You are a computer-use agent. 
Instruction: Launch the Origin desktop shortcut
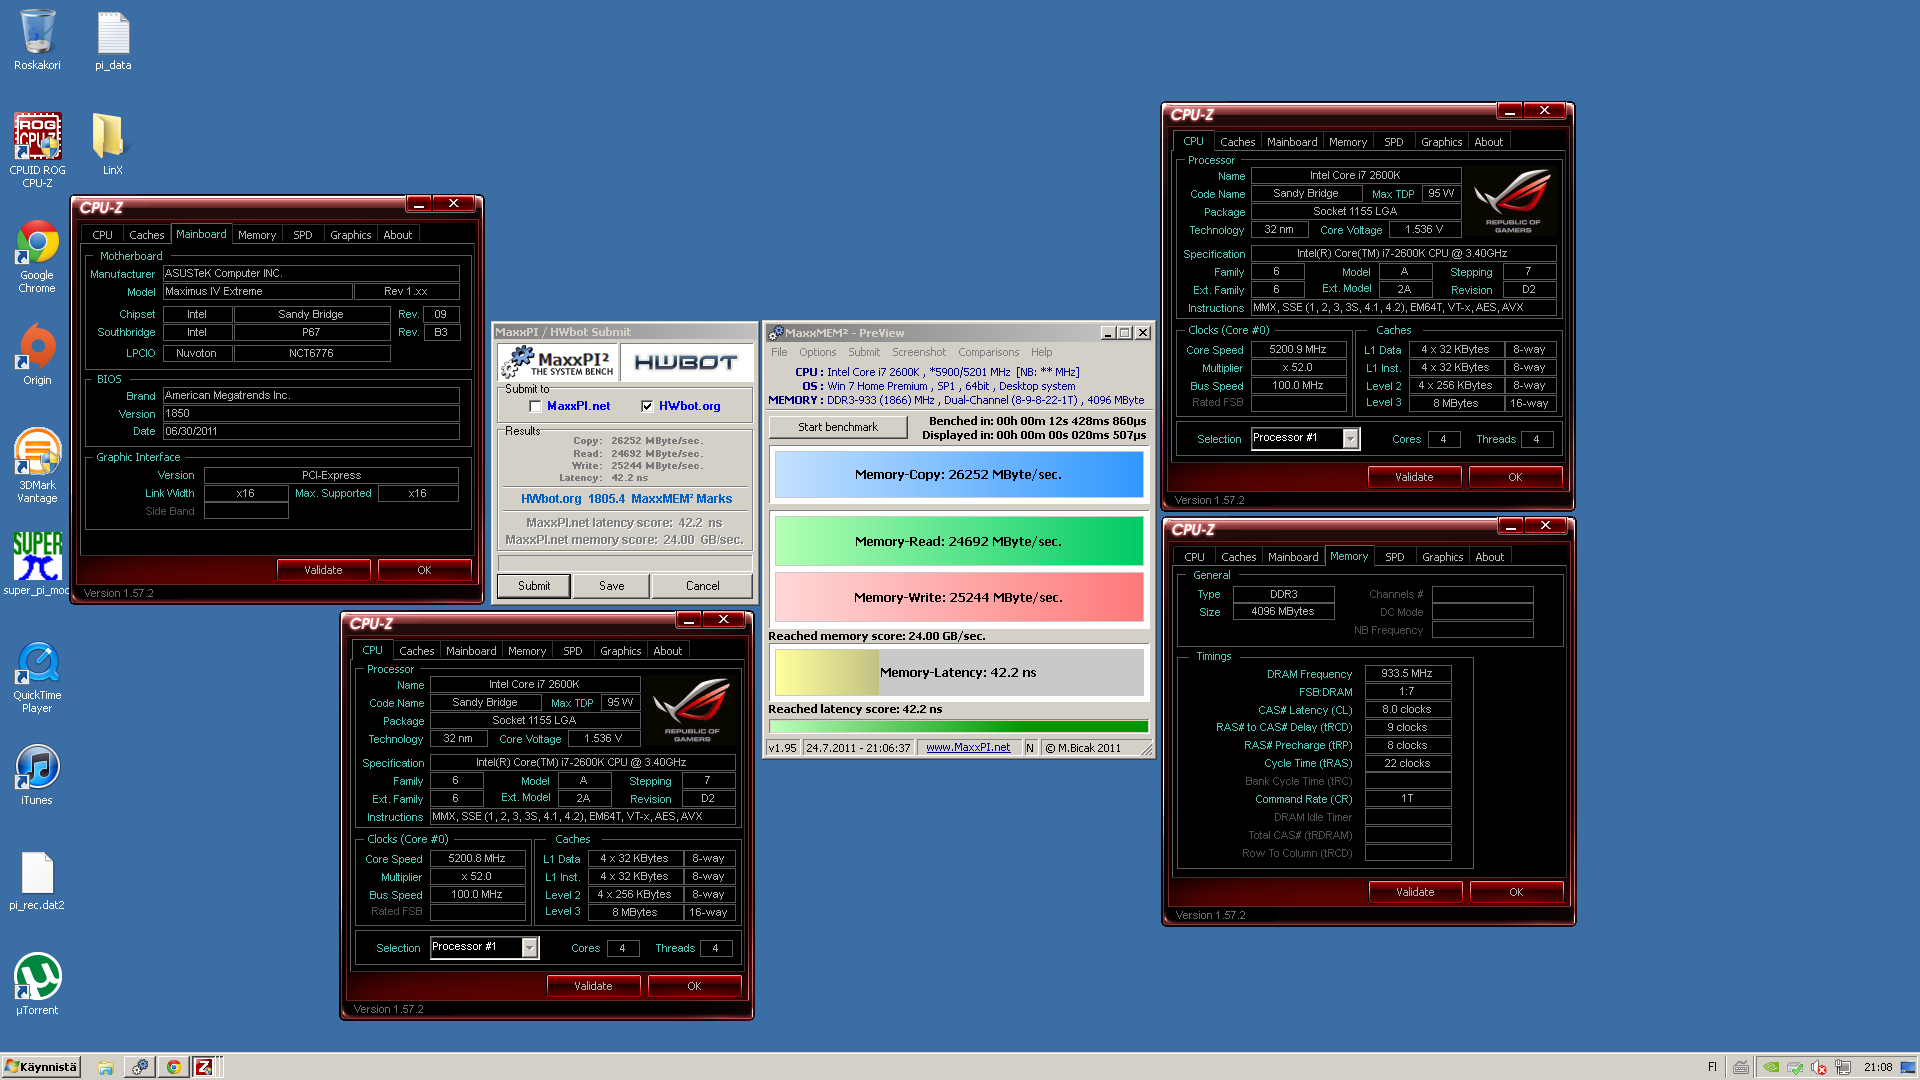[x=37, y=354]
